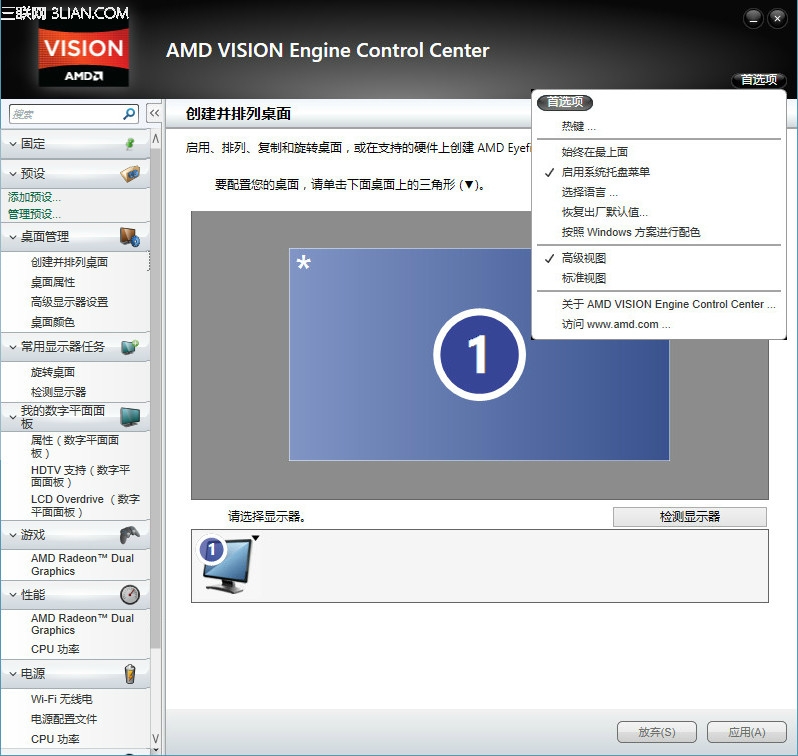Open Wi-Fi 无线电 in the sidebar

[62, 699]
